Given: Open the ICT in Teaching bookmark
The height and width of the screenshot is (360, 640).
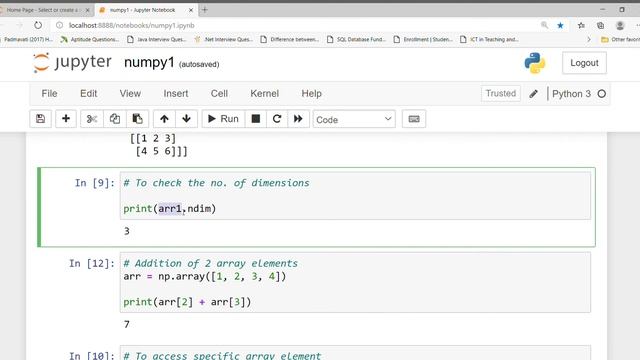Looking at the screenshot, I should 489,40.
